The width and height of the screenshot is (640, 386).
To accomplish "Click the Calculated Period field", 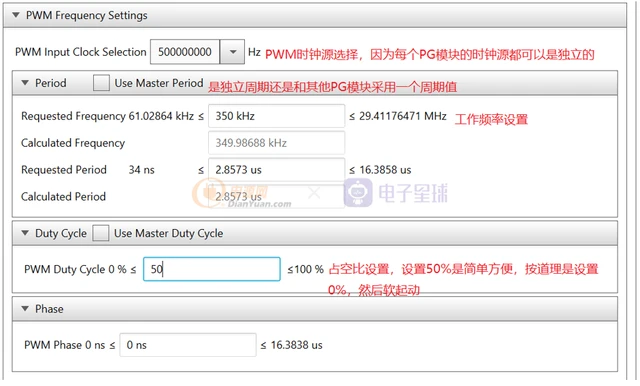I will (276, 197).
